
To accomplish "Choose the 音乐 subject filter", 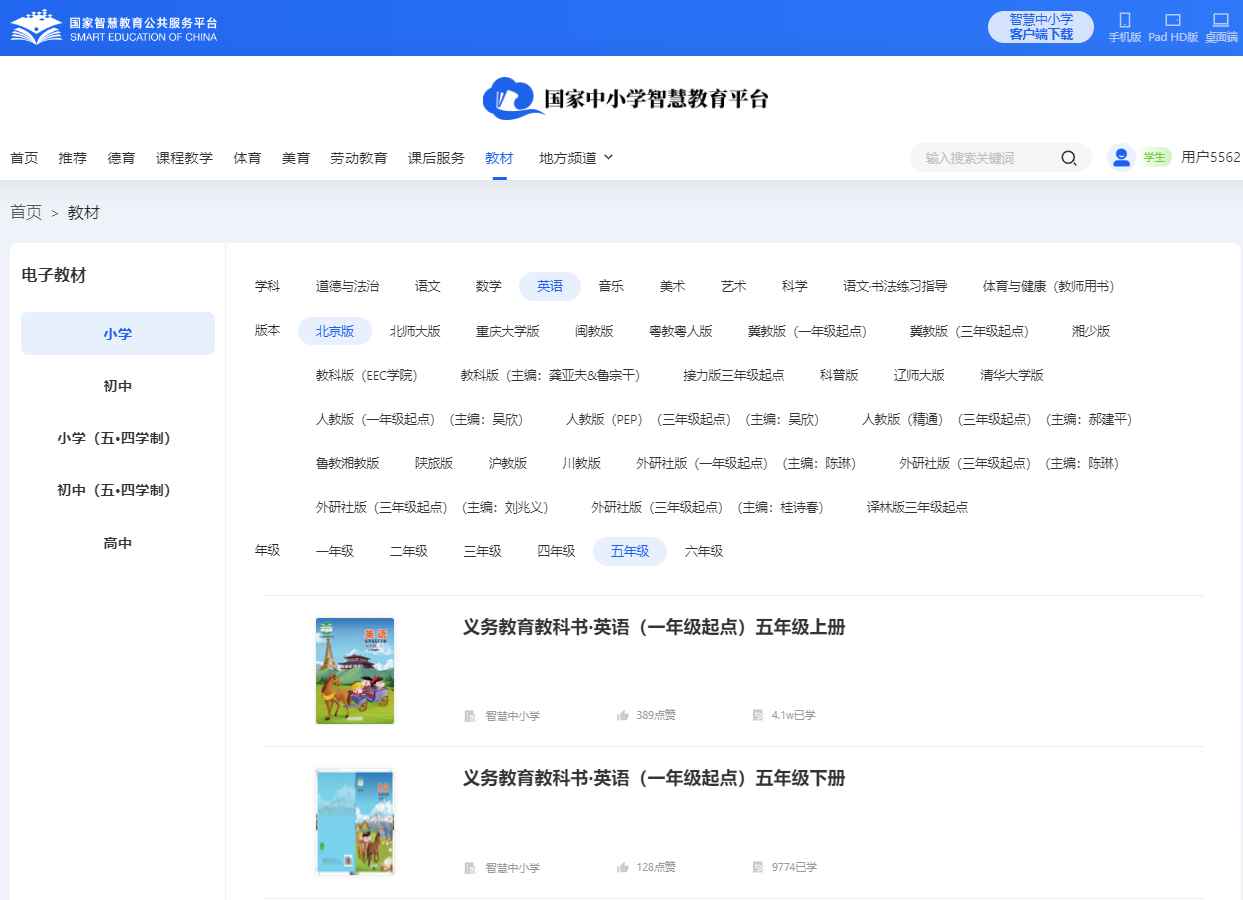I will click(x=611, y=286).
